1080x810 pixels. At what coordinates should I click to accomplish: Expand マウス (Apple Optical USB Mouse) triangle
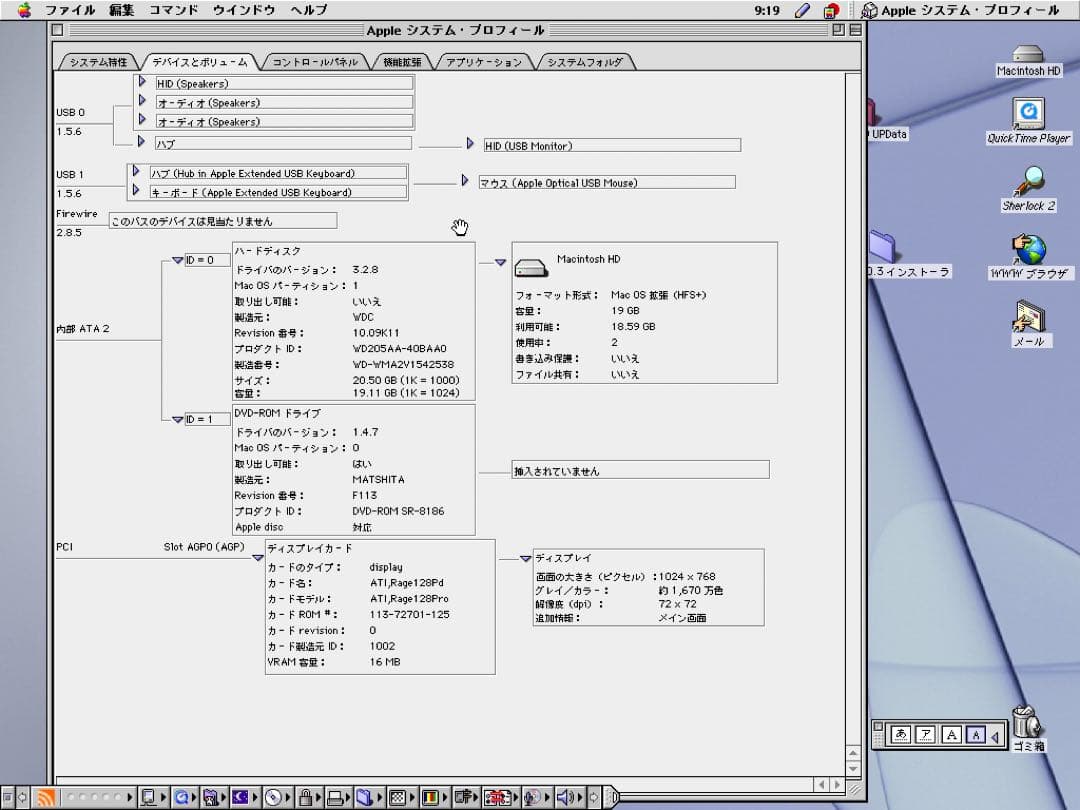[464, 182]
